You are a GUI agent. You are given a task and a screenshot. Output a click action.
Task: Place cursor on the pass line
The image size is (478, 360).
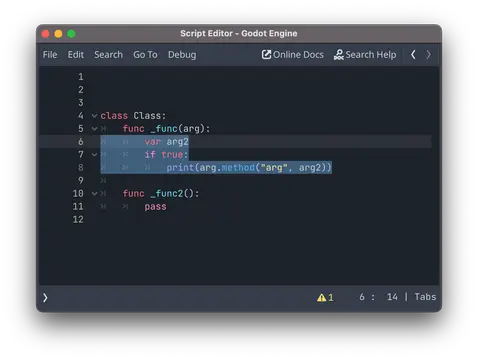pos(155,207)
